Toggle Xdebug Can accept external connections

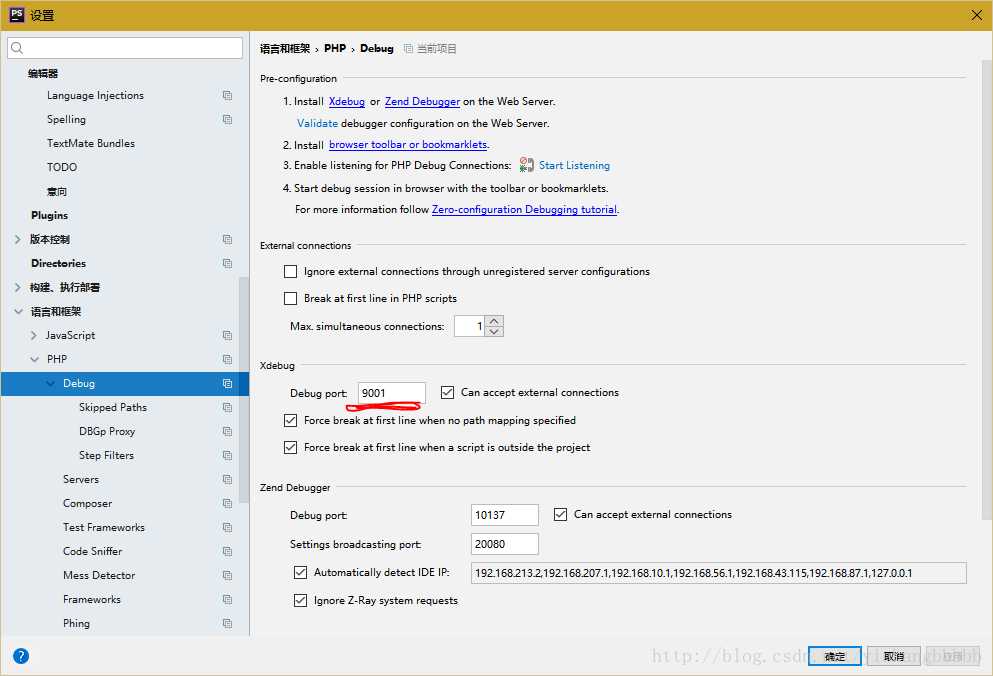tap(448, 392)
